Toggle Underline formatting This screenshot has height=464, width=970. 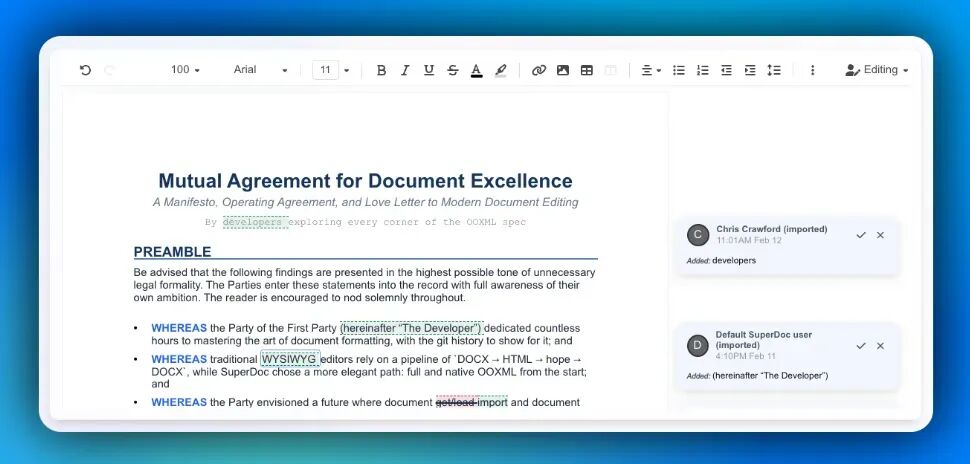429,70
